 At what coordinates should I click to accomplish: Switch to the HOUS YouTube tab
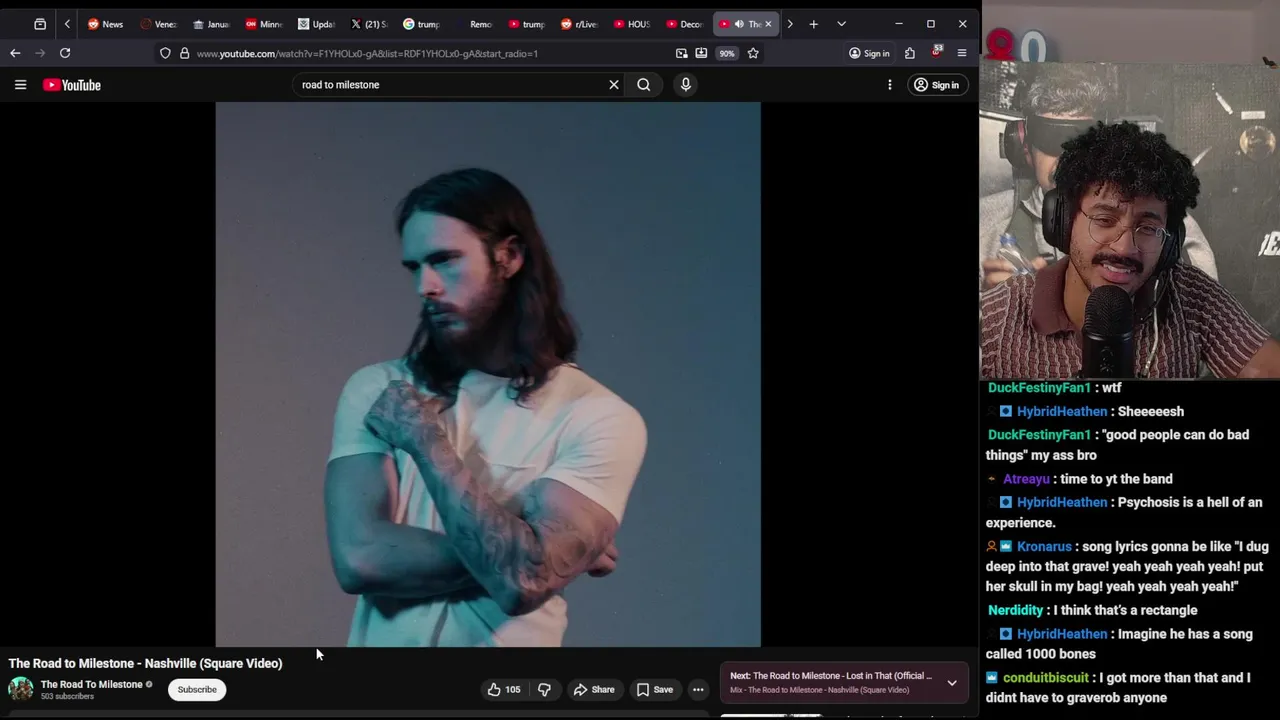pos(632,24)
